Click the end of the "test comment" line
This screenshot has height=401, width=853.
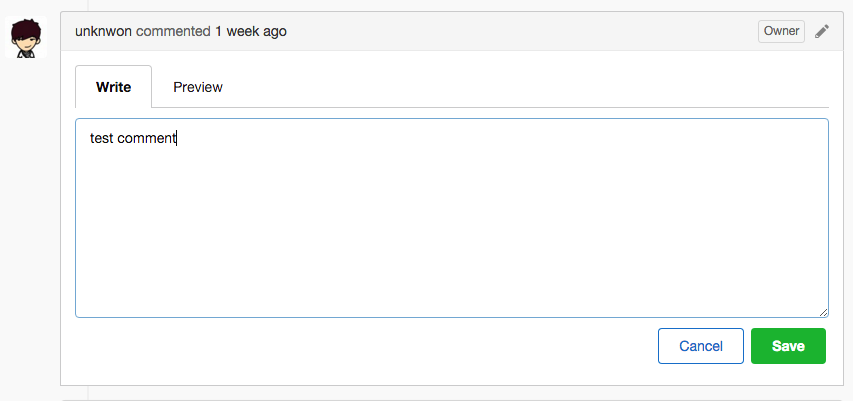pos(177,138)
